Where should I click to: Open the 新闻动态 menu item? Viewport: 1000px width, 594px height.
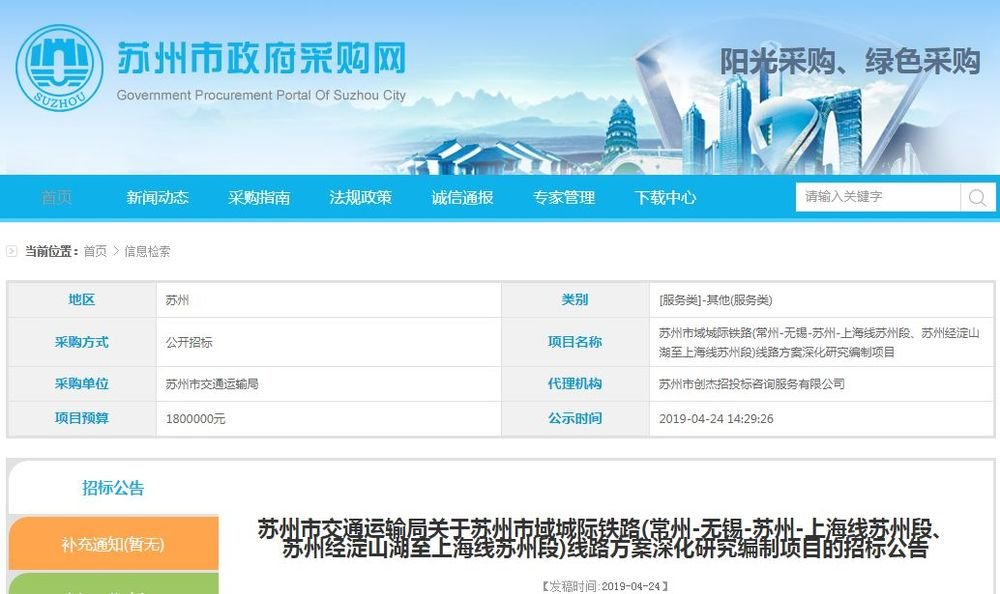pyautogui.click(x=158, y=197)
